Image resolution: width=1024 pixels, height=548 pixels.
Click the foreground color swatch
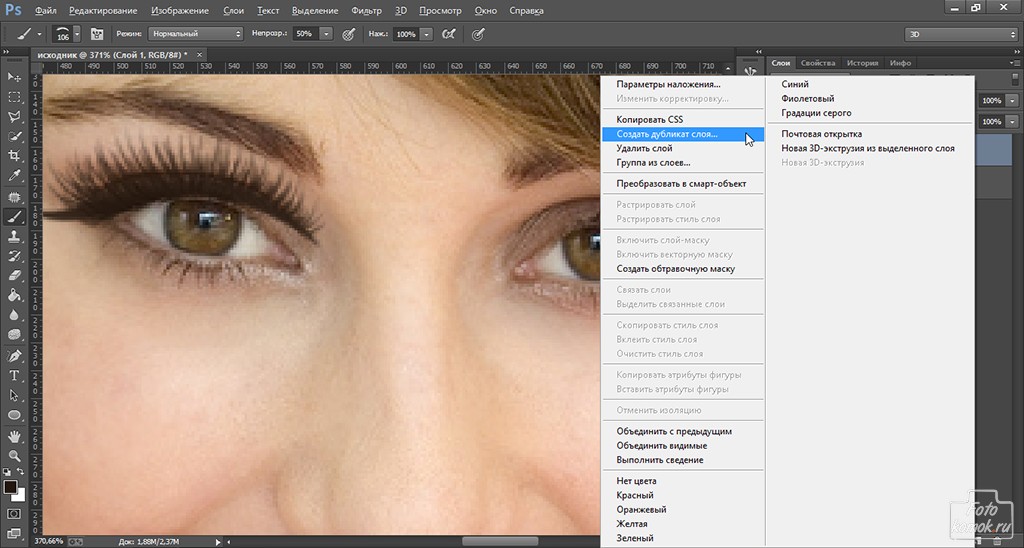click(x=10, y=487)
